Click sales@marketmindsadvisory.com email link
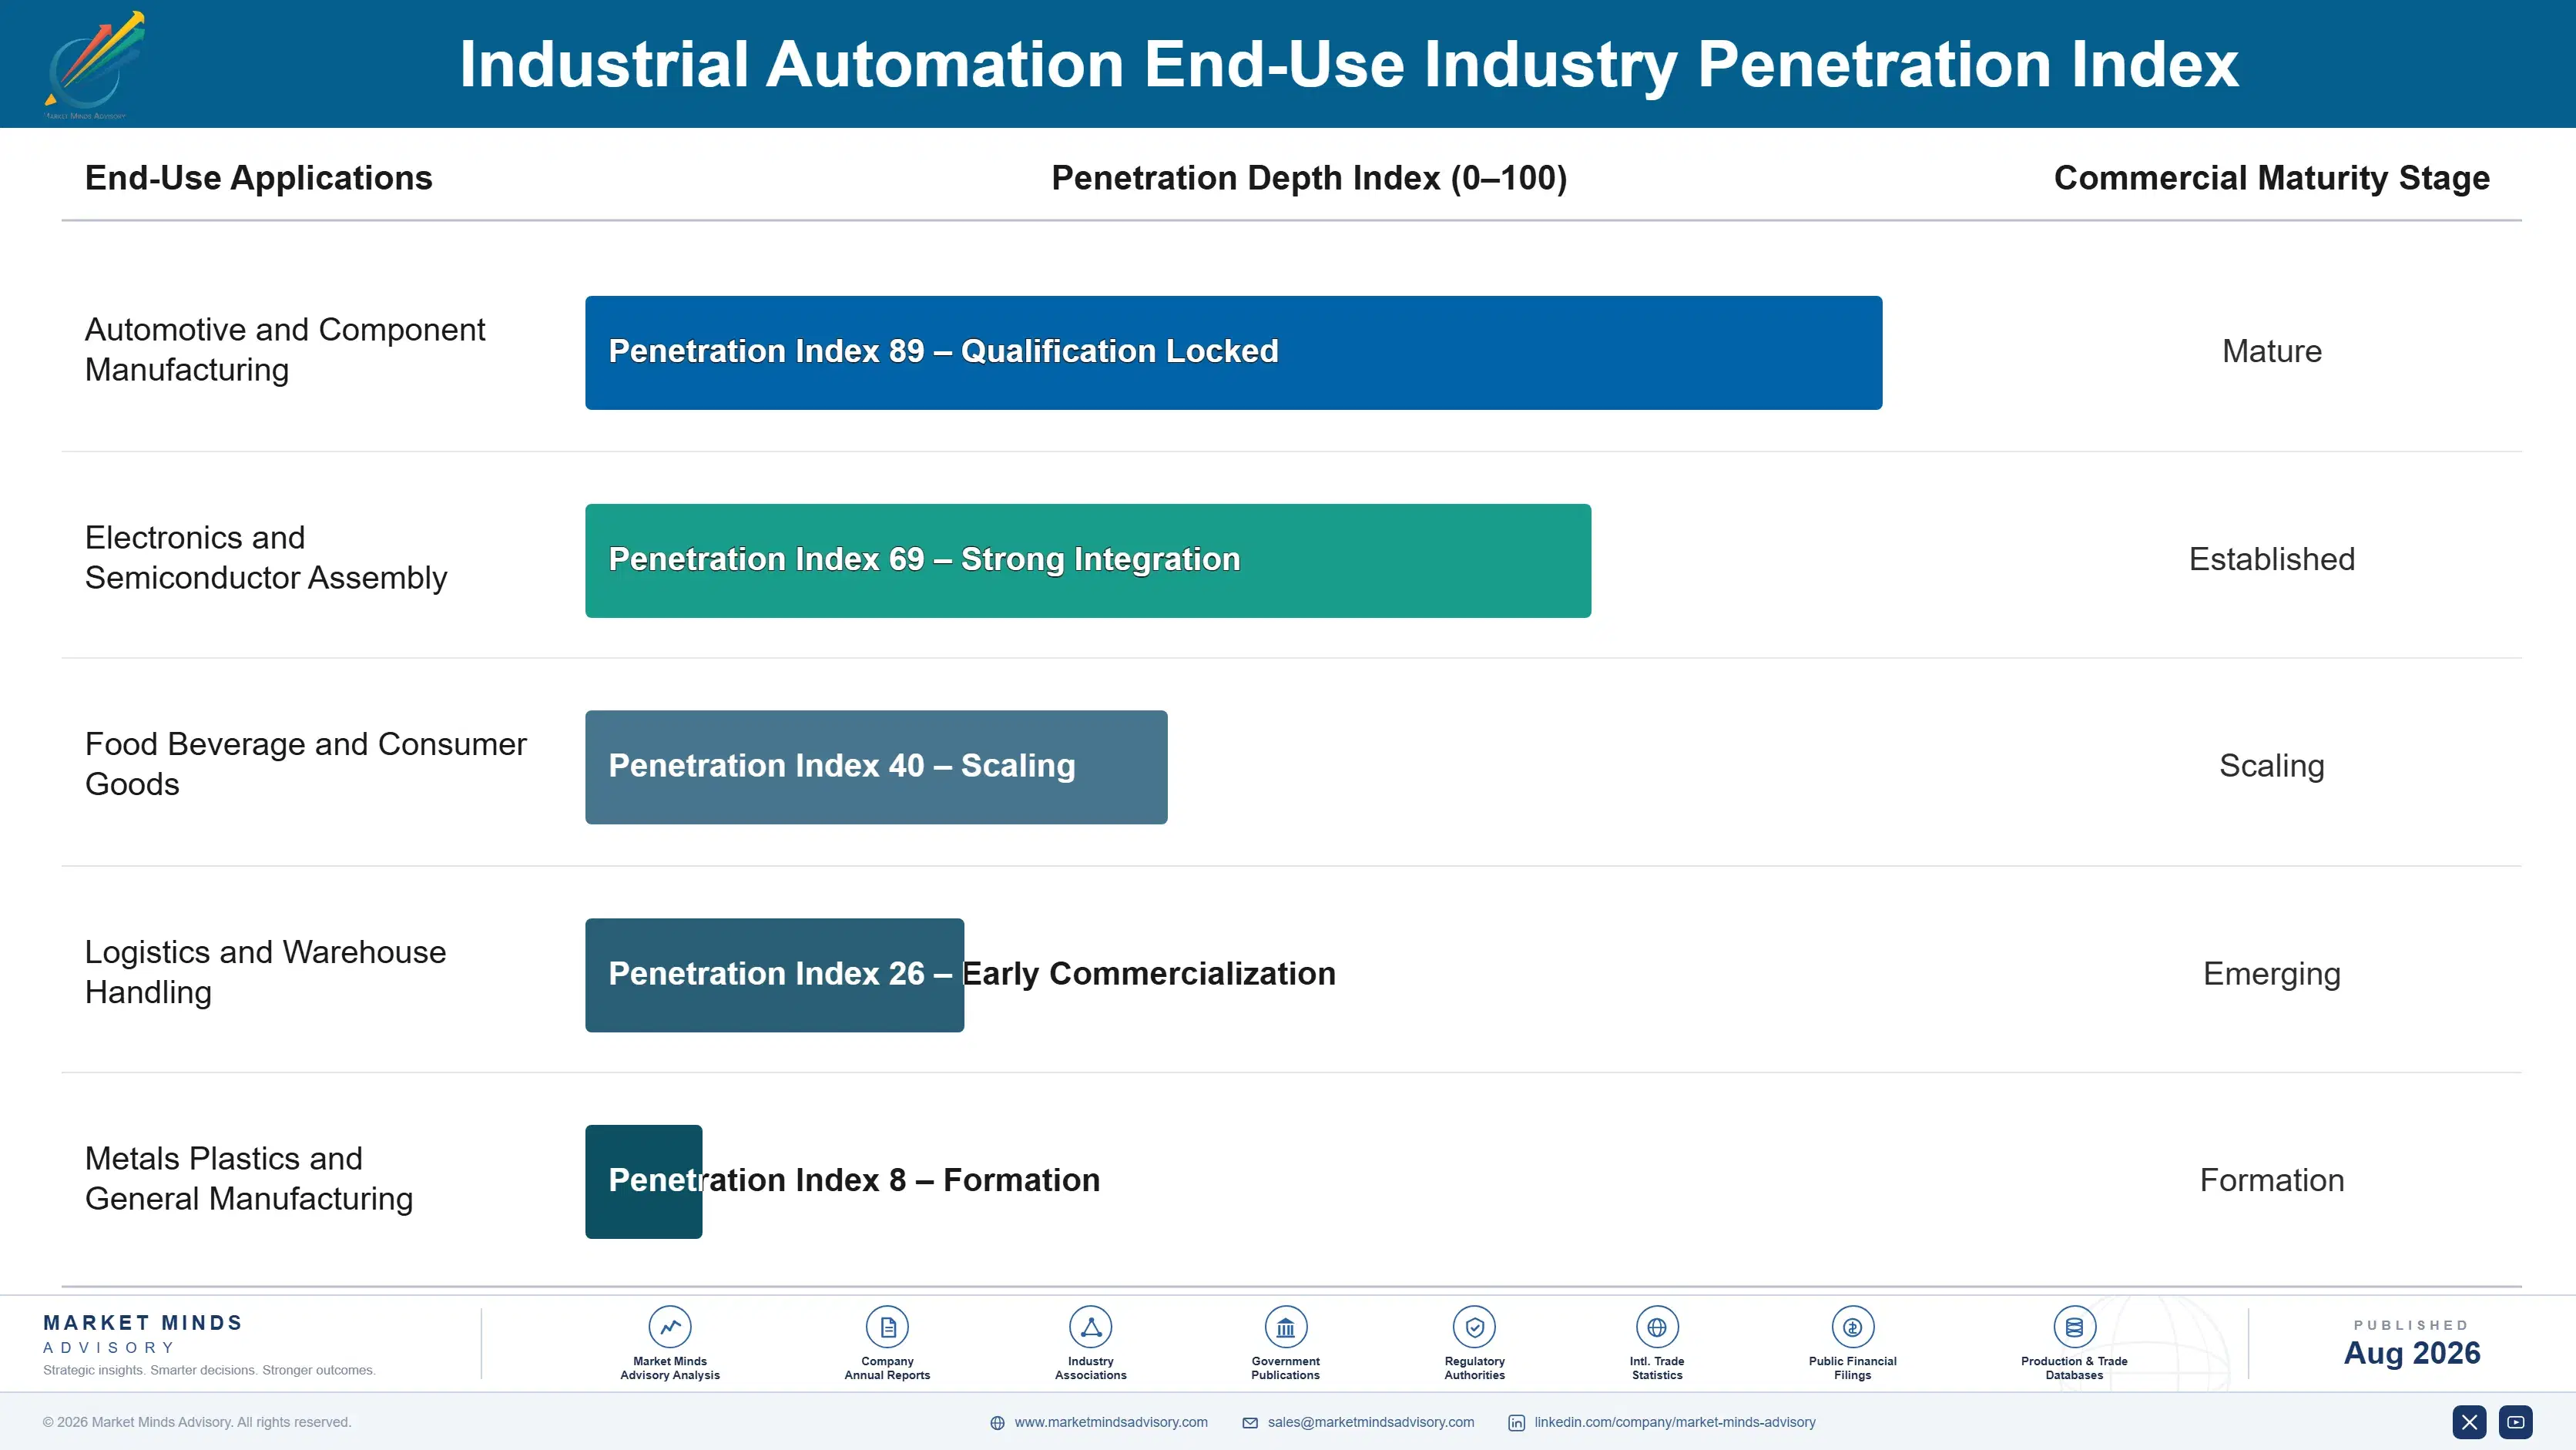The width and height of the screenshot is (2576, 1450). click(1371, 1422)
